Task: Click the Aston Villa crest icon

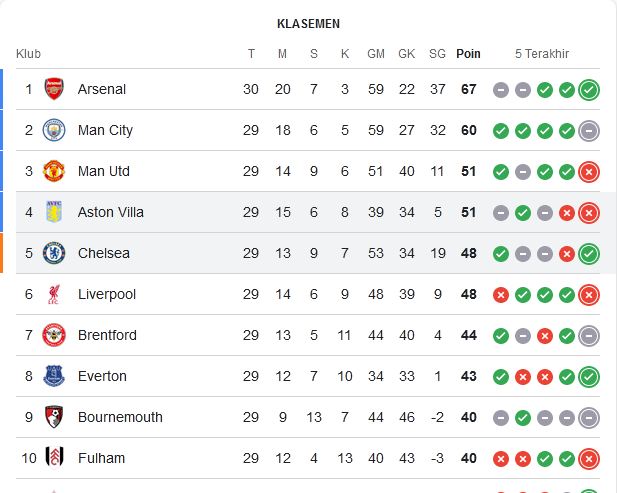Action: pos(54,212)
